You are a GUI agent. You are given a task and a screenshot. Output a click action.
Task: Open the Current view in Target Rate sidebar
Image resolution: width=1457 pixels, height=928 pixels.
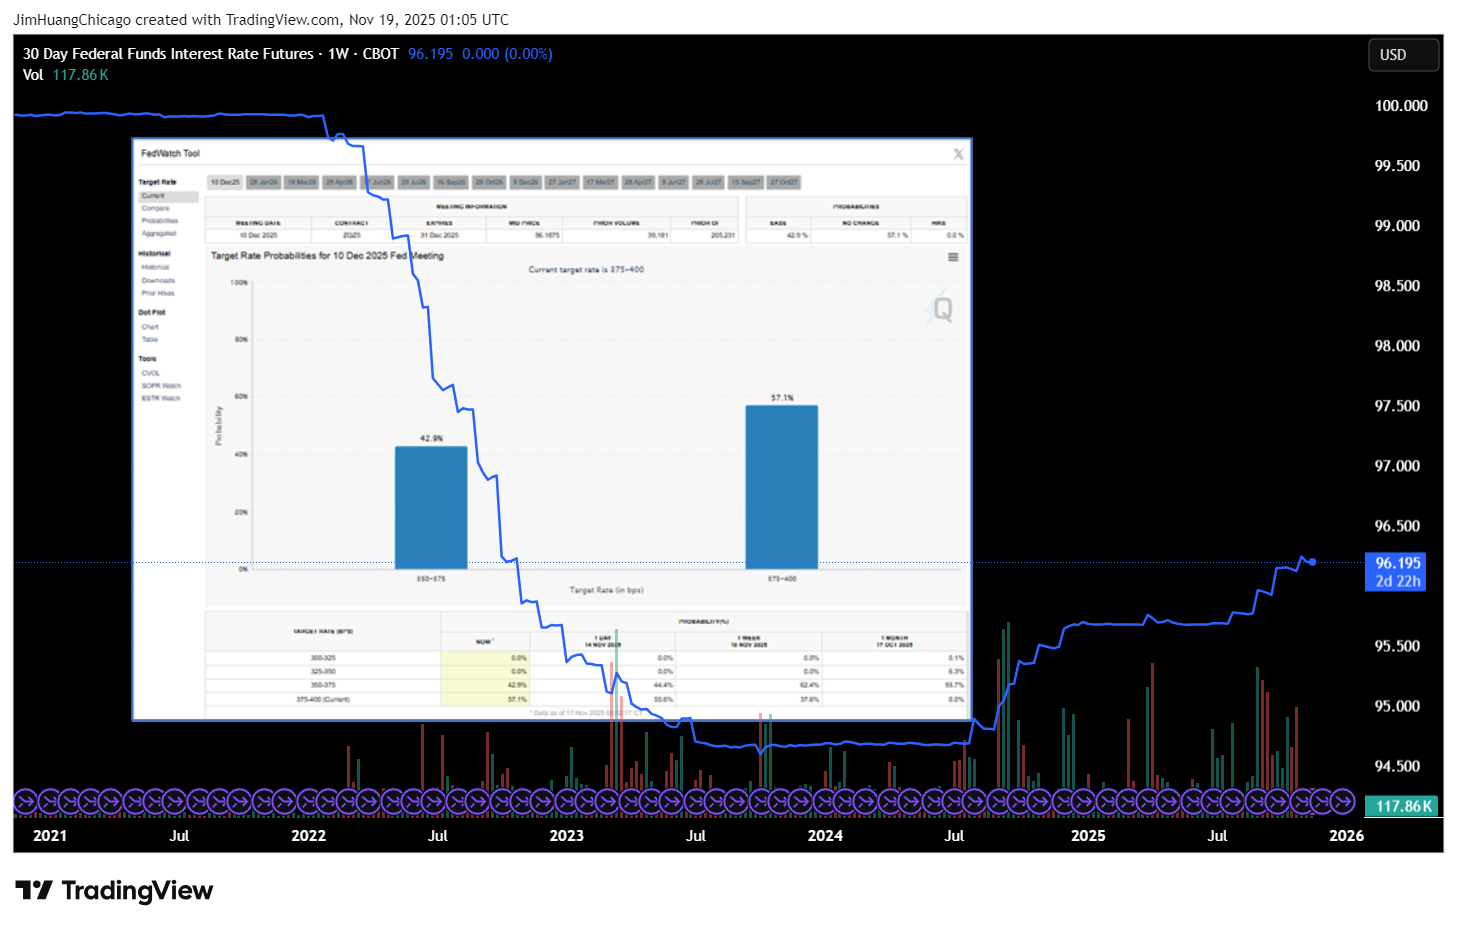pos(168,196)
